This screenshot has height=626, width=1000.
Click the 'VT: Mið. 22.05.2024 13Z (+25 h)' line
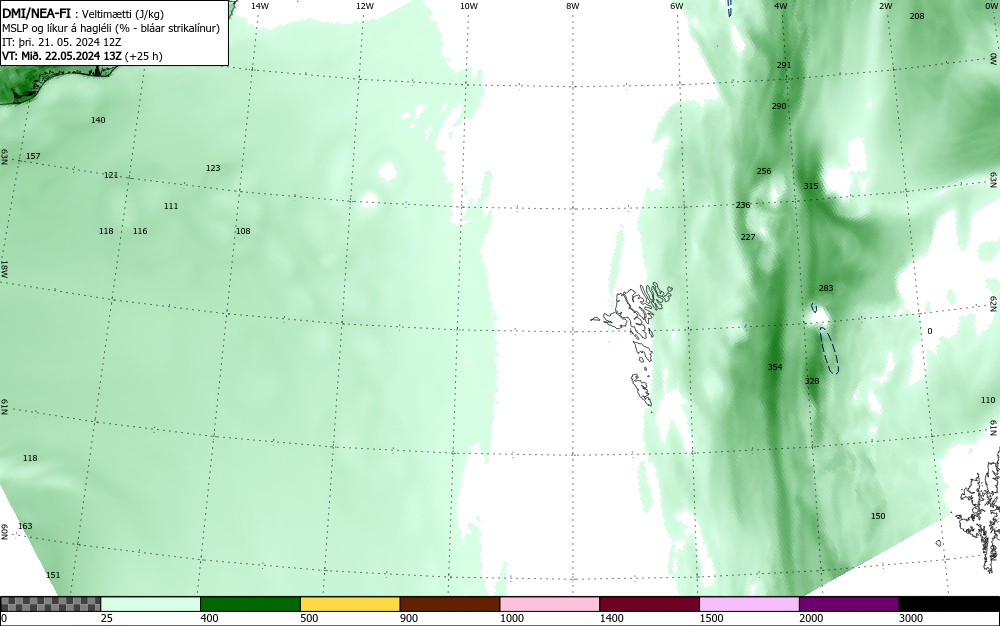click(x=82, y=56)
